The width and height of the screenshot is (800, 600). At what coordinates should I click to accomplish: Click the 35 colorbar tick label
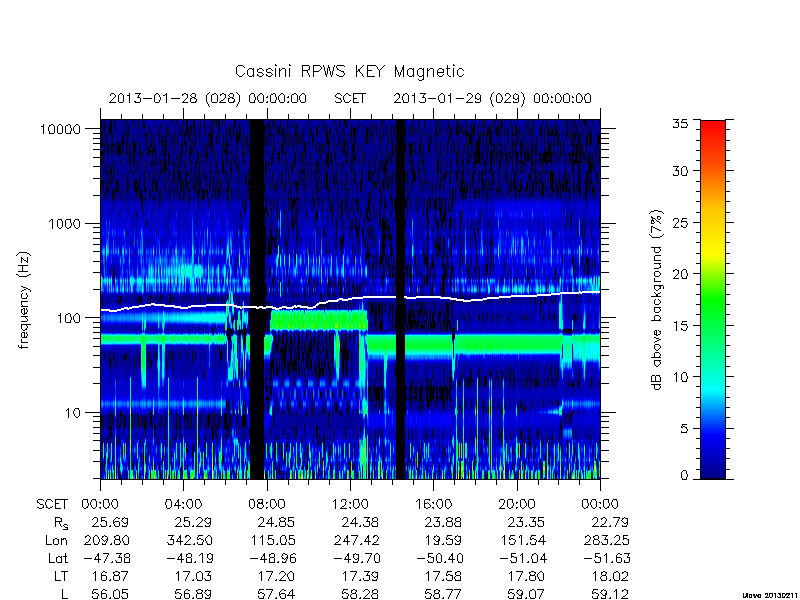680,124
